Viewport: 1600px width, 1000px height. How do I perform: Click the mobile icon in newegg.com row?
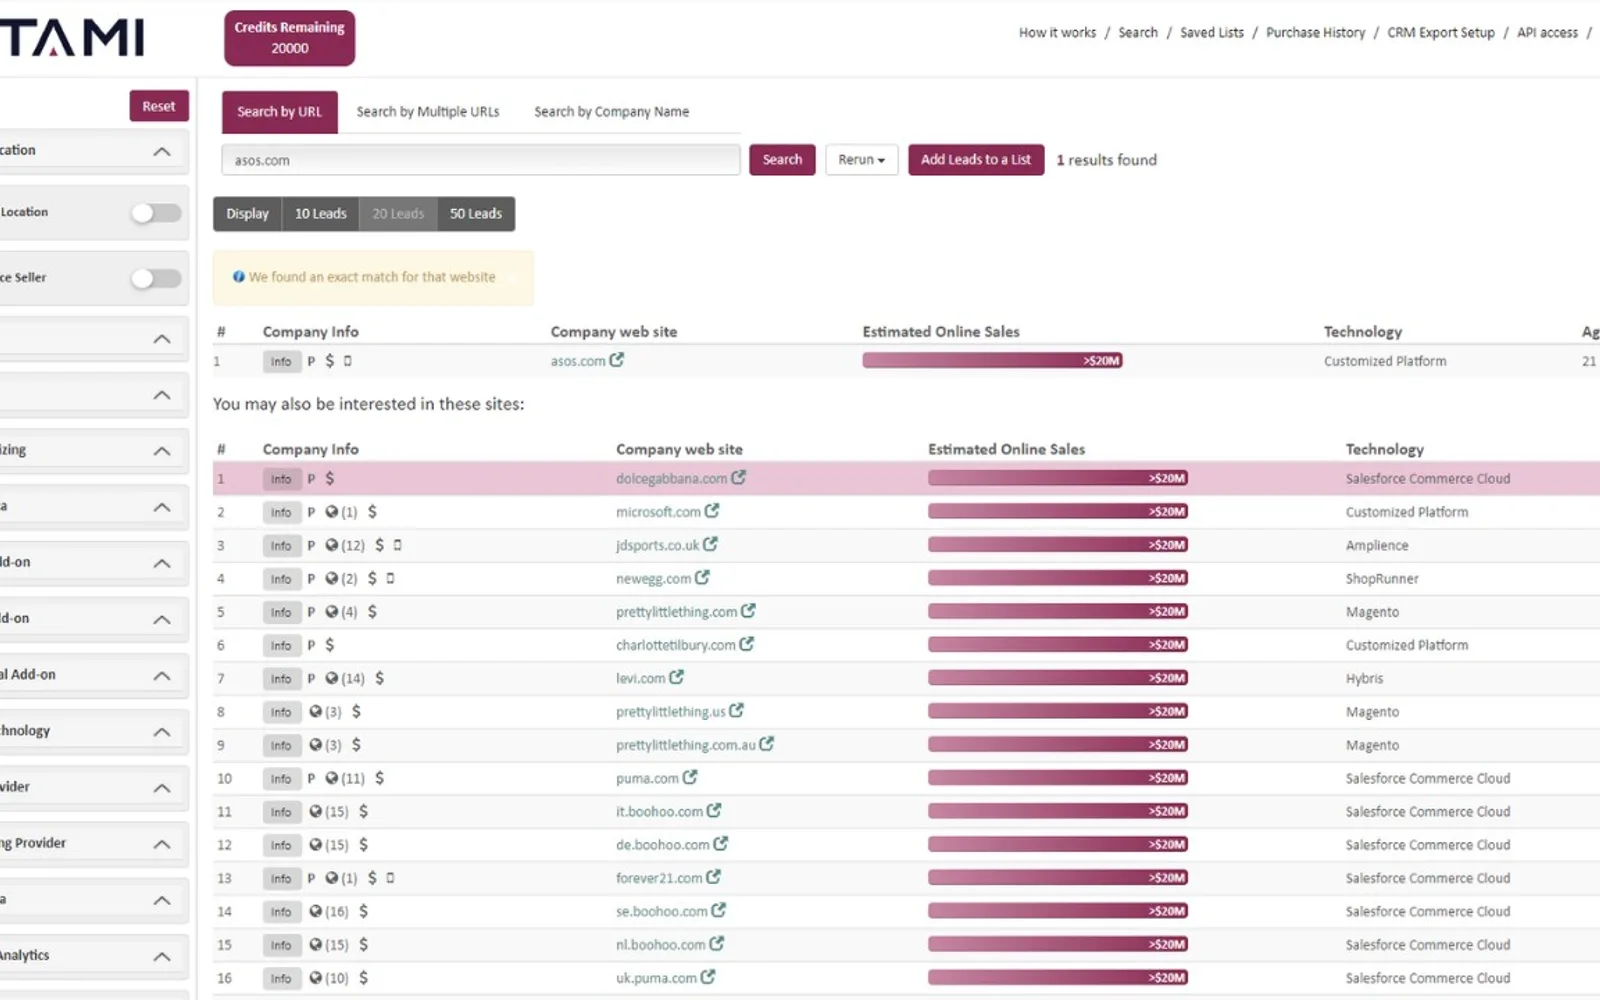click(390, 578)
